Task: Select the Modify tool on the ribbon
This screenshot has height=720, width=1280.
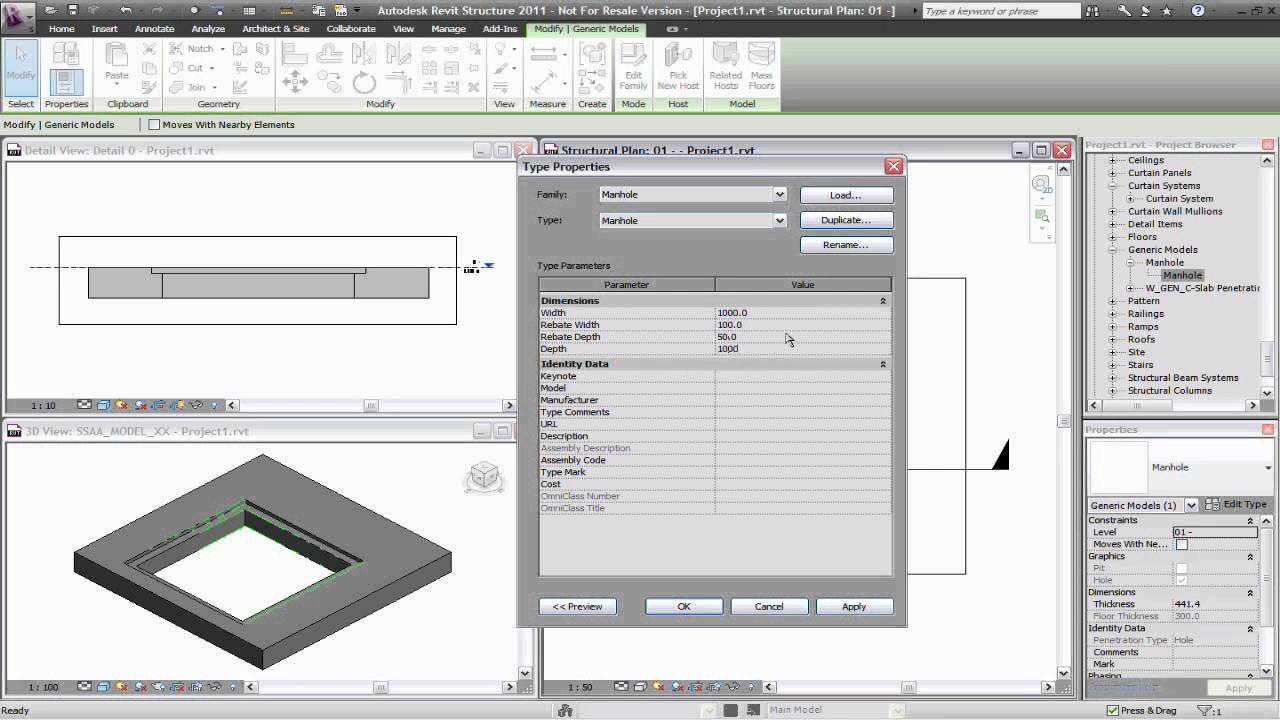Action: (20, 68)
